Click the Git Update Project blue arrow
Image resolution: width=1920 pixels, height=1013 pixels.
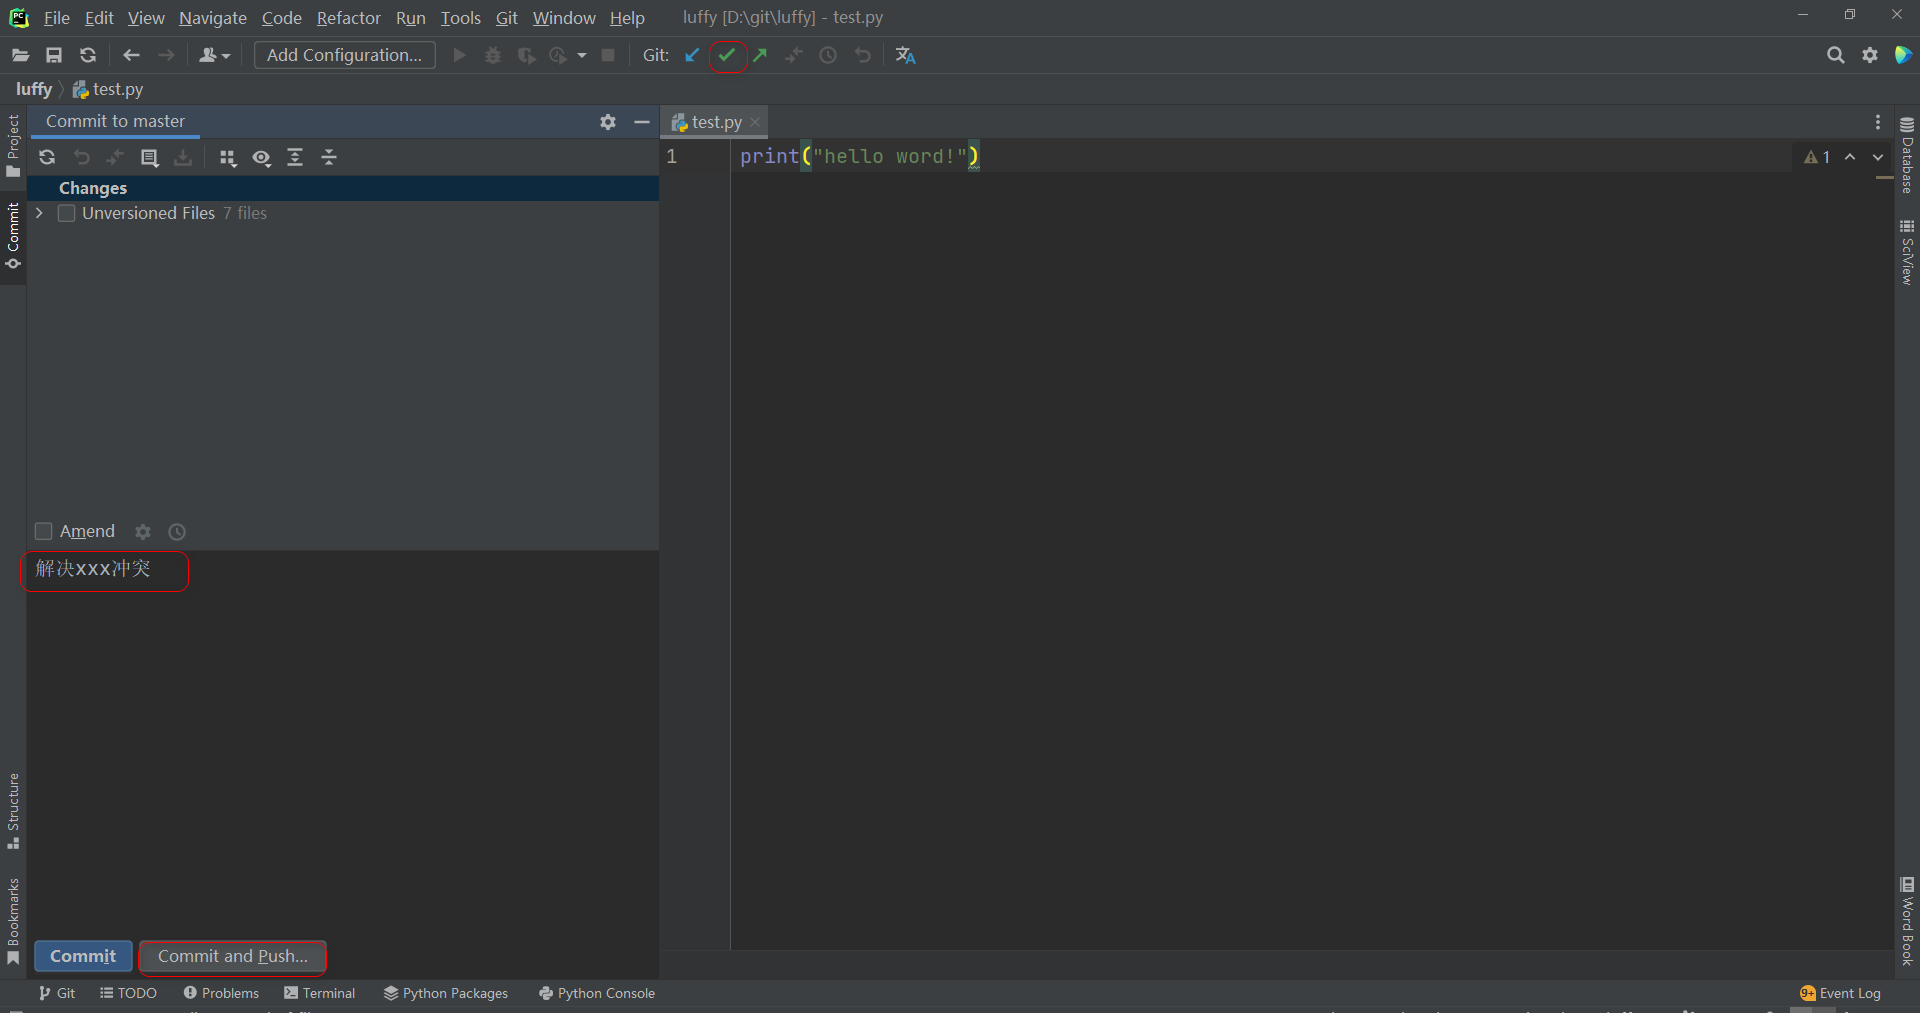[x=692, y=56]
